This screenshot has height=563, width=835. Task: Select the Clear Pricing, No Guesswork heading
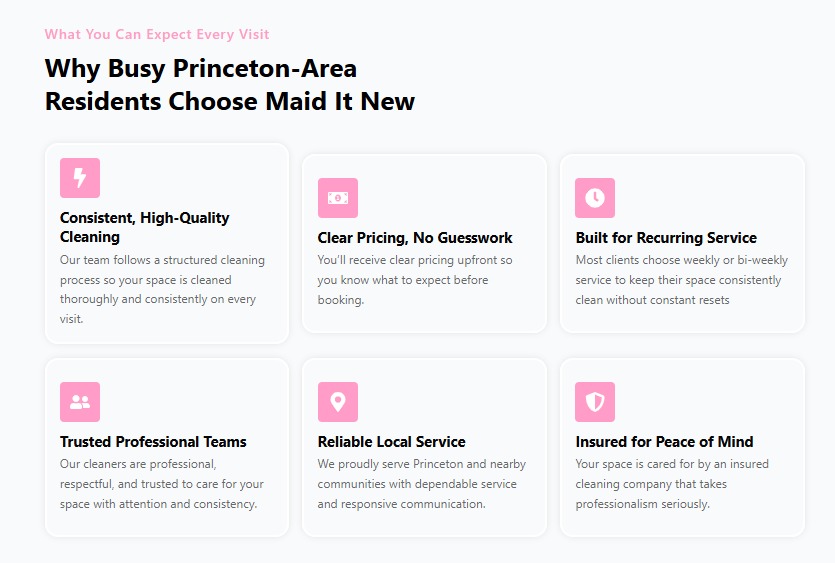(x=415, y=238)
